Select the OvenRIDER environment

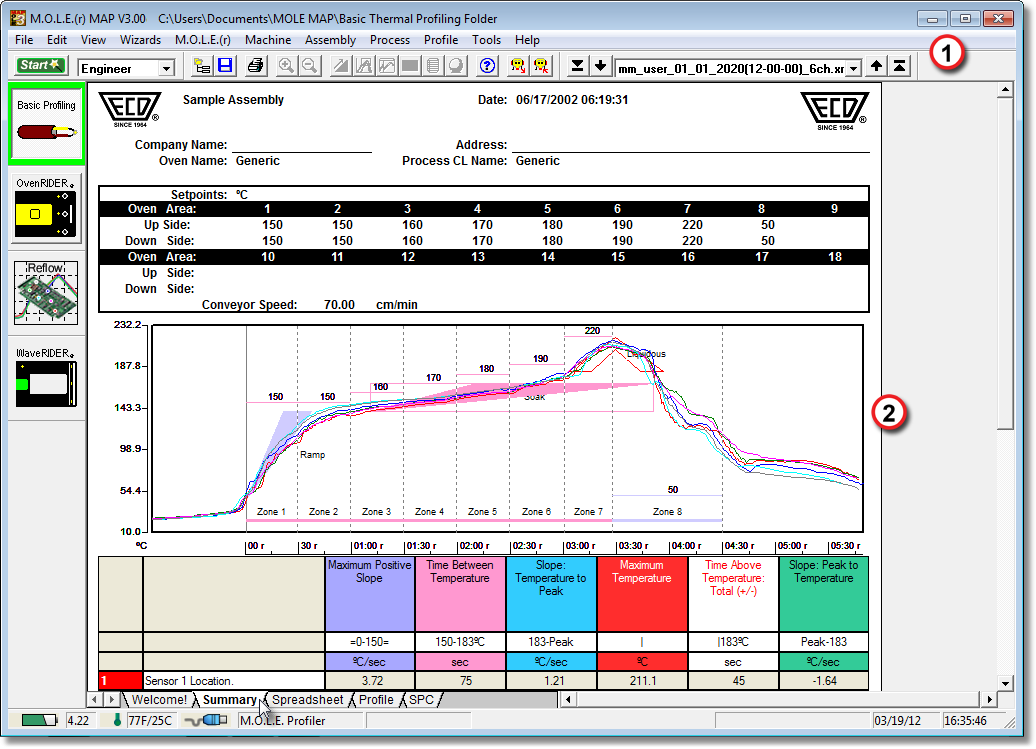coord(46,209)
